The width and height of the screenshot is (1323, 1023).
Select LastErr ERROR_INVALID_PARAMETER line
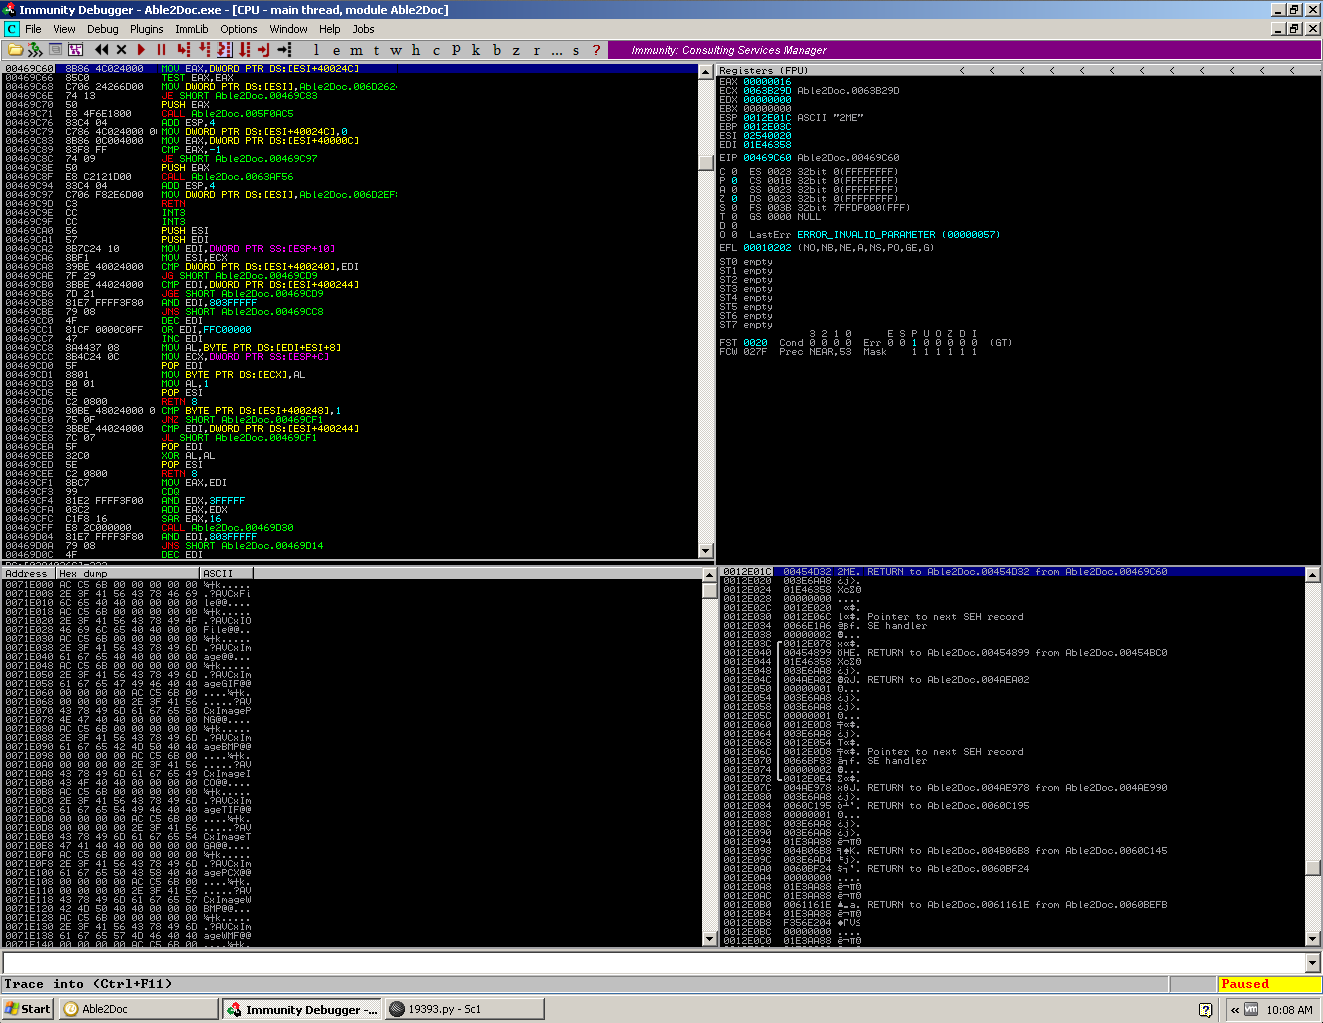pos(874,235)
